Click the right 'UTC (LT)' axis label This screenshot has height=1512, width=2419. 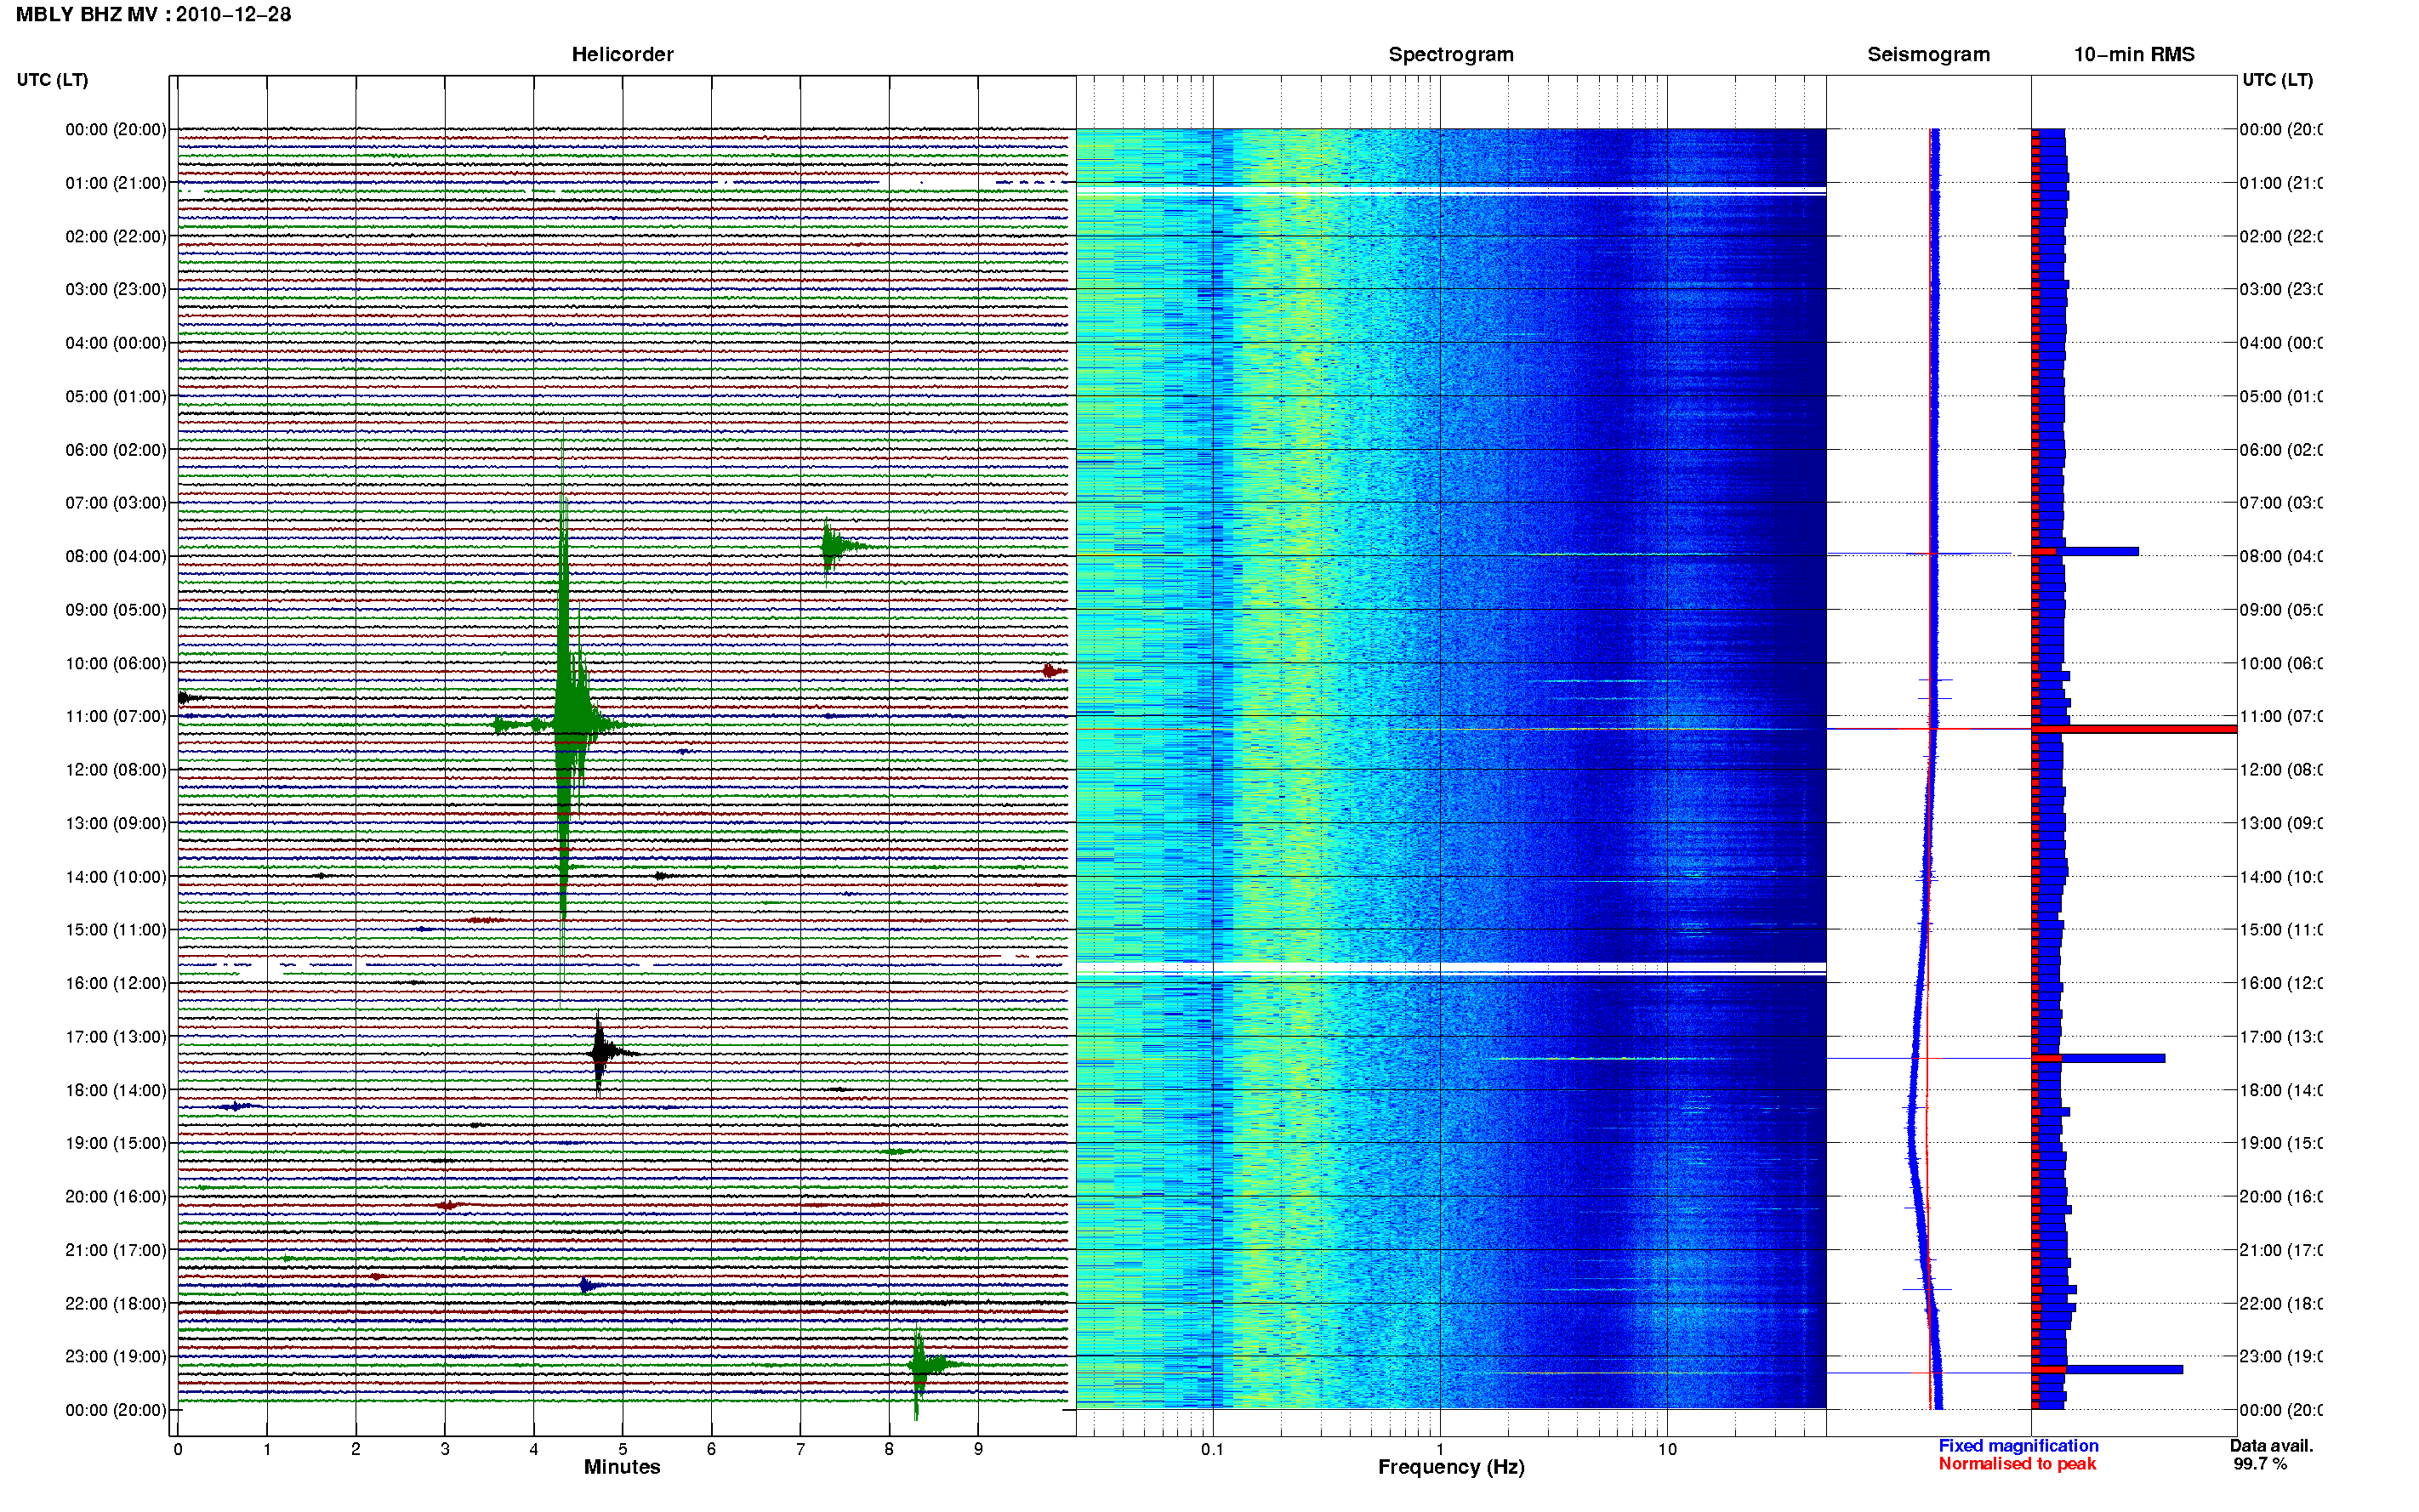pos(2277,80)
